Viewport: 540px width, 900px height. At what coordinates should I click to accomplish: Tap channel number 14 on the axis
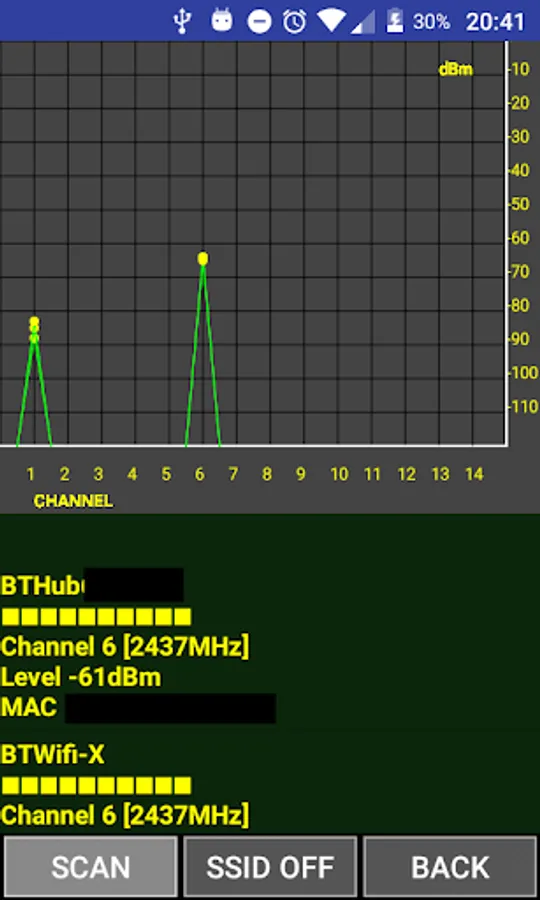click(474, 474)
